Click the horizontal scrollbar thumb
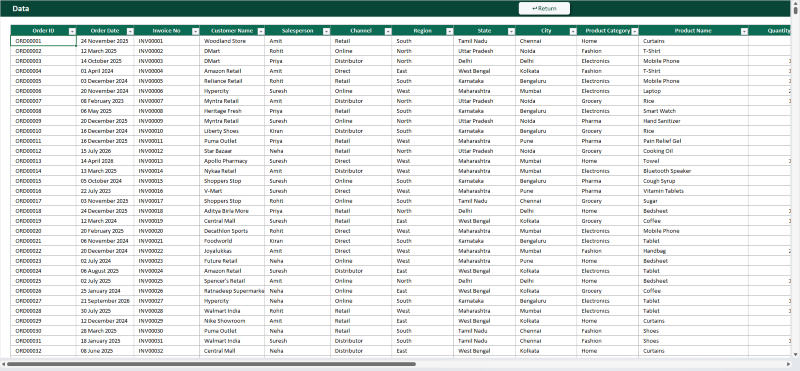Screen dimensions: 800x371 pos(211,364)
